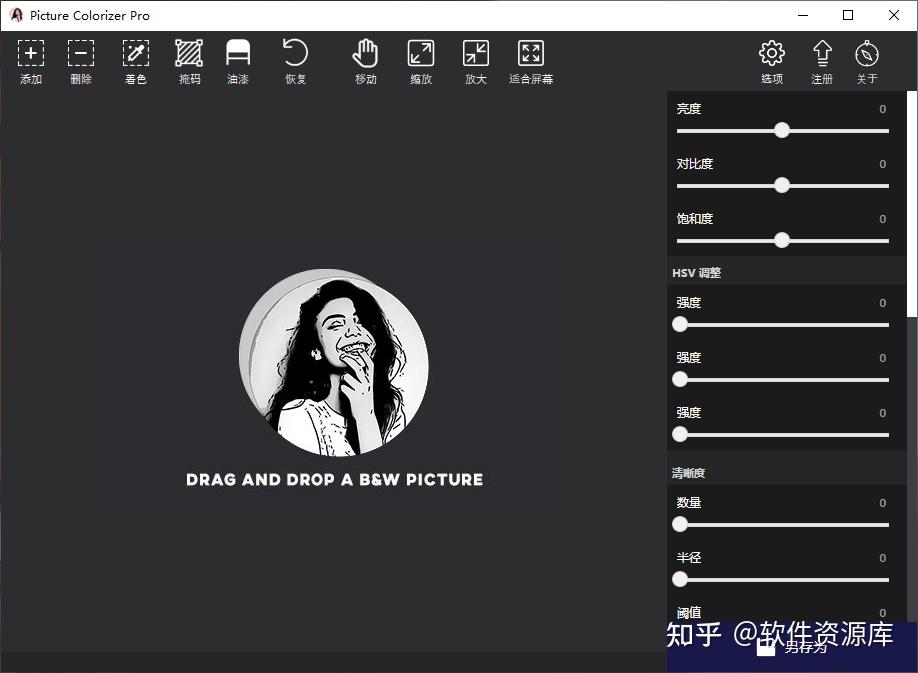Close the Picture Colorizer Pro window
The image size is (918, 673).
[x=893, y=15]
